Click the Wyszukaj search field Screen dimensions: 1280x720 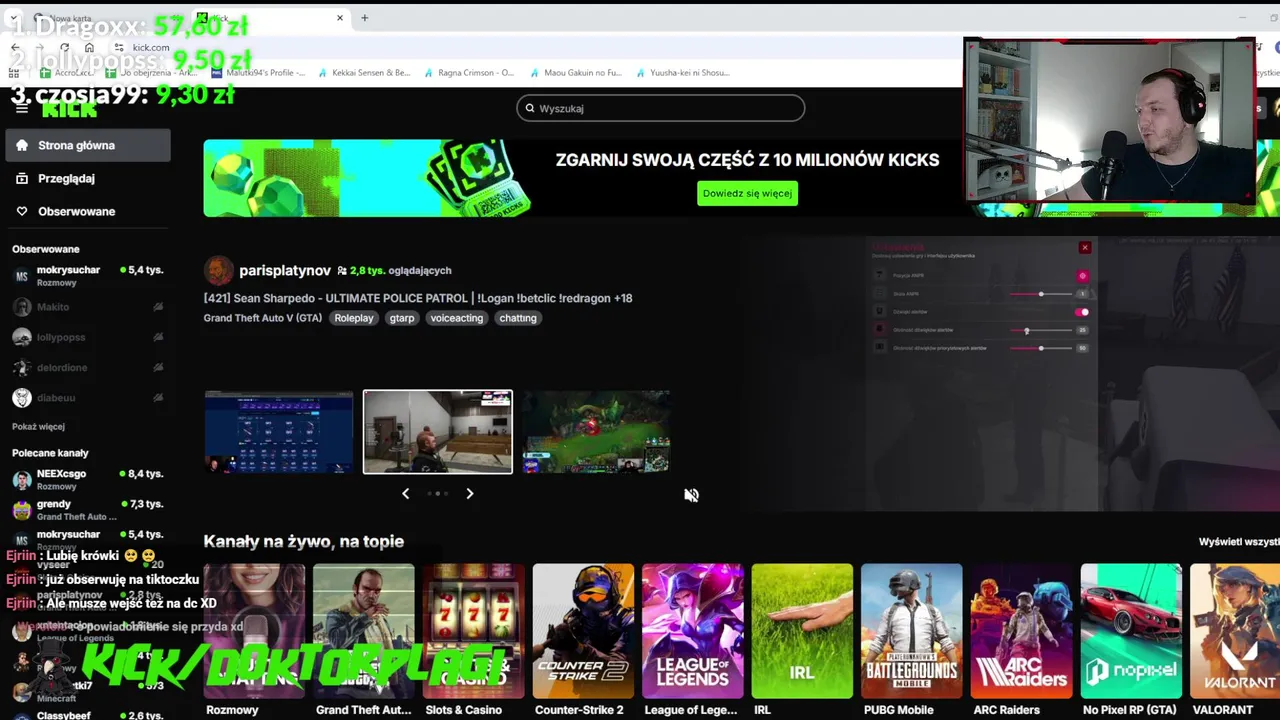point(661,108)
